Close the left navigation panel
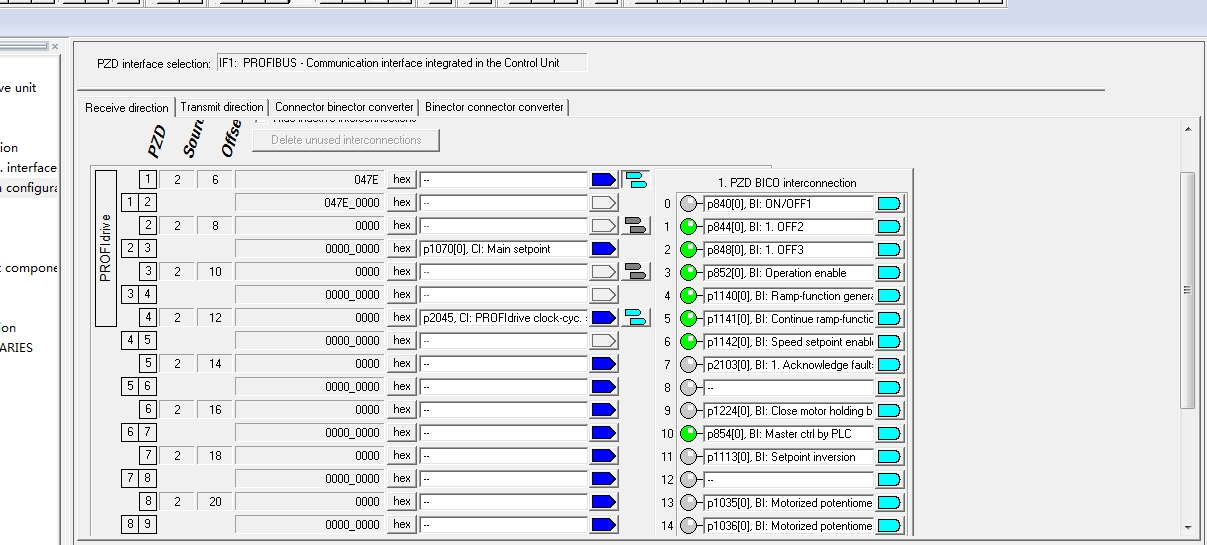Image resolution: width=1207 pixels, height=545 pixels. point(55,46)
